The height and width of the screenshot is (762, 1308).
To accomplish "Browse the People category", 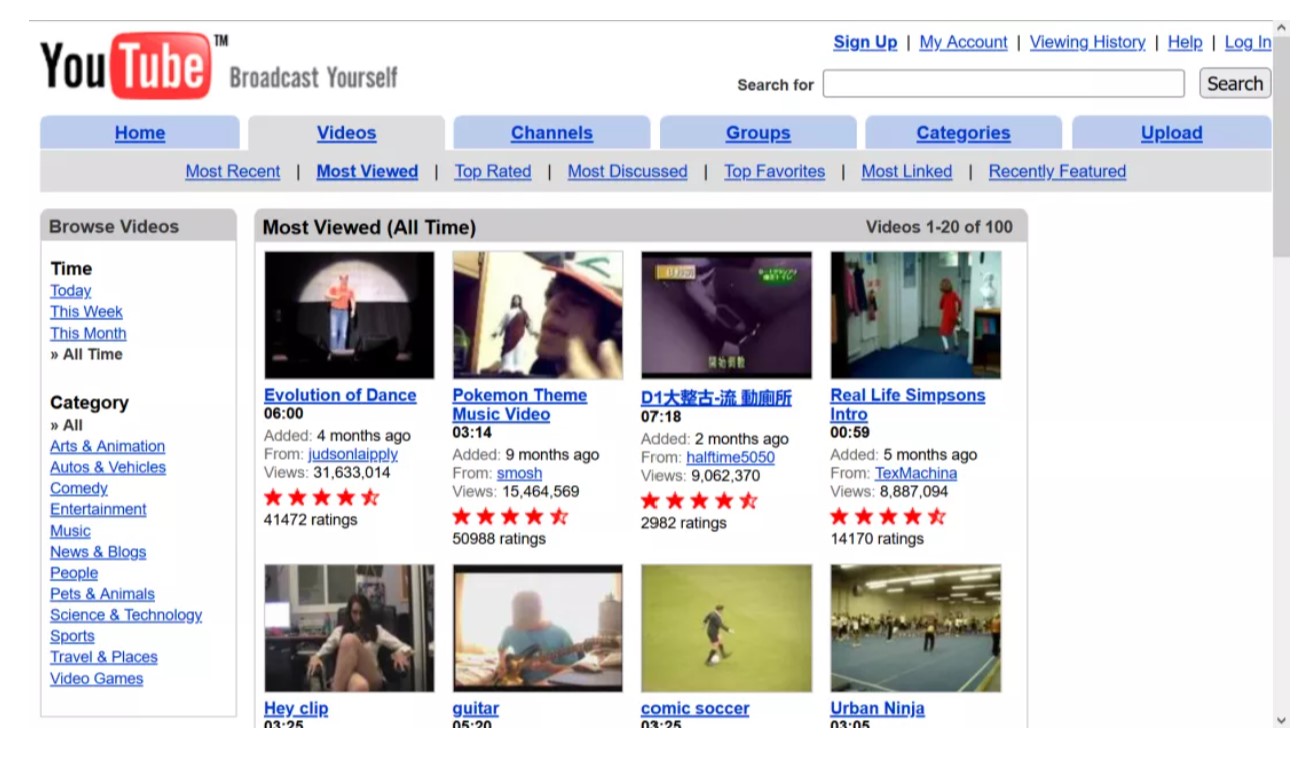I will 74,573.
